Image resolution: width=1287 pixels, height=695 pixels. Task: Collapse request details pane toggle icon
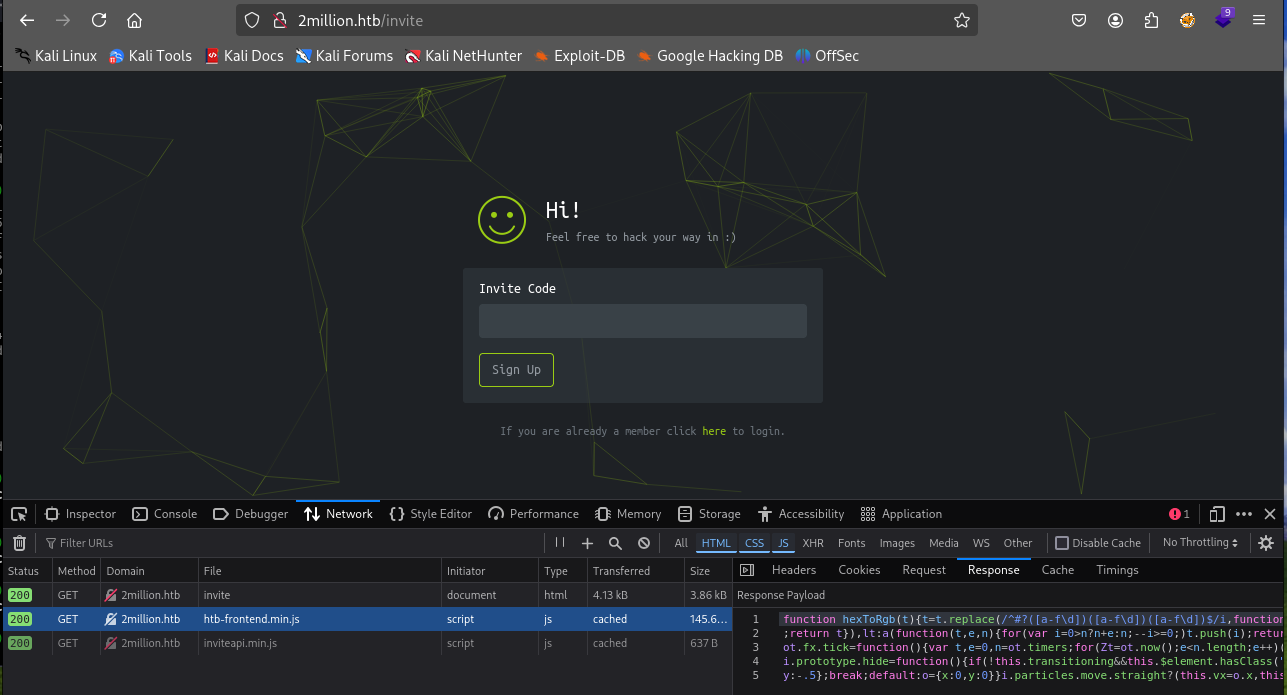click(746, 570)
